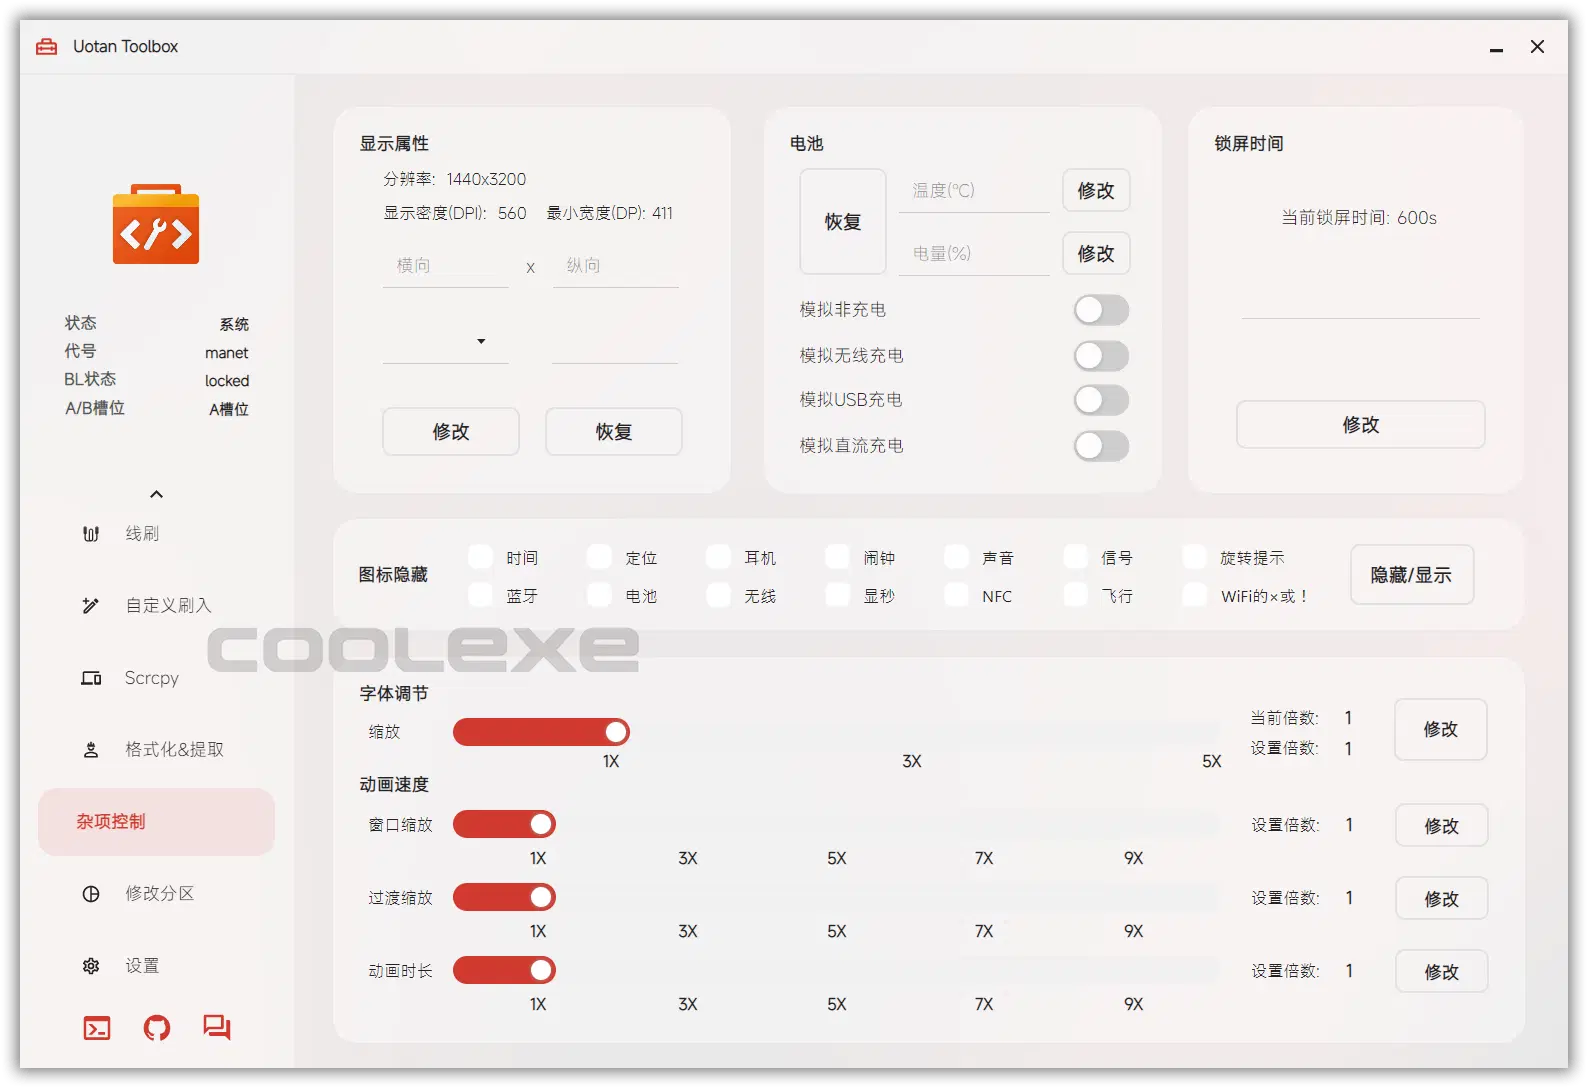Open the 修改分区 sidebar menu item
Viewport: 1588px width, 1088px height.
point(156,894)
